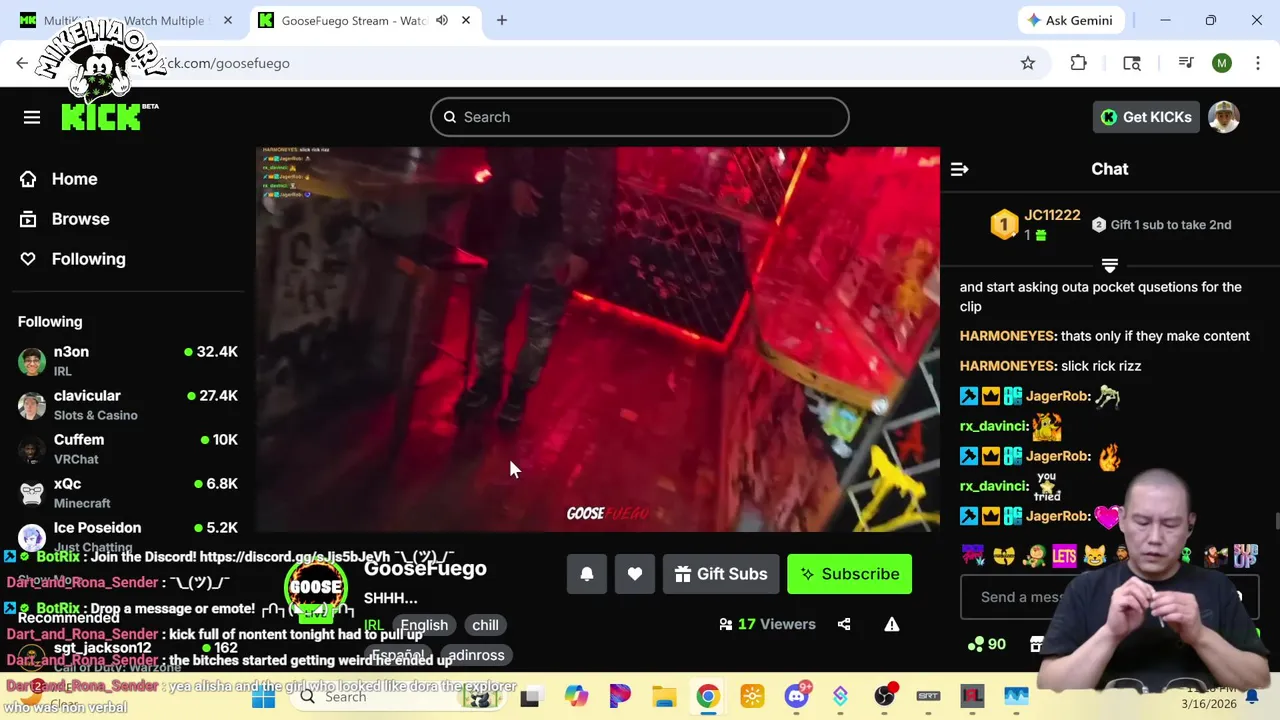This screenshot has height=720, width=1280.
Task: Click the chat panel scrollbar
Action: [1276, 522]
